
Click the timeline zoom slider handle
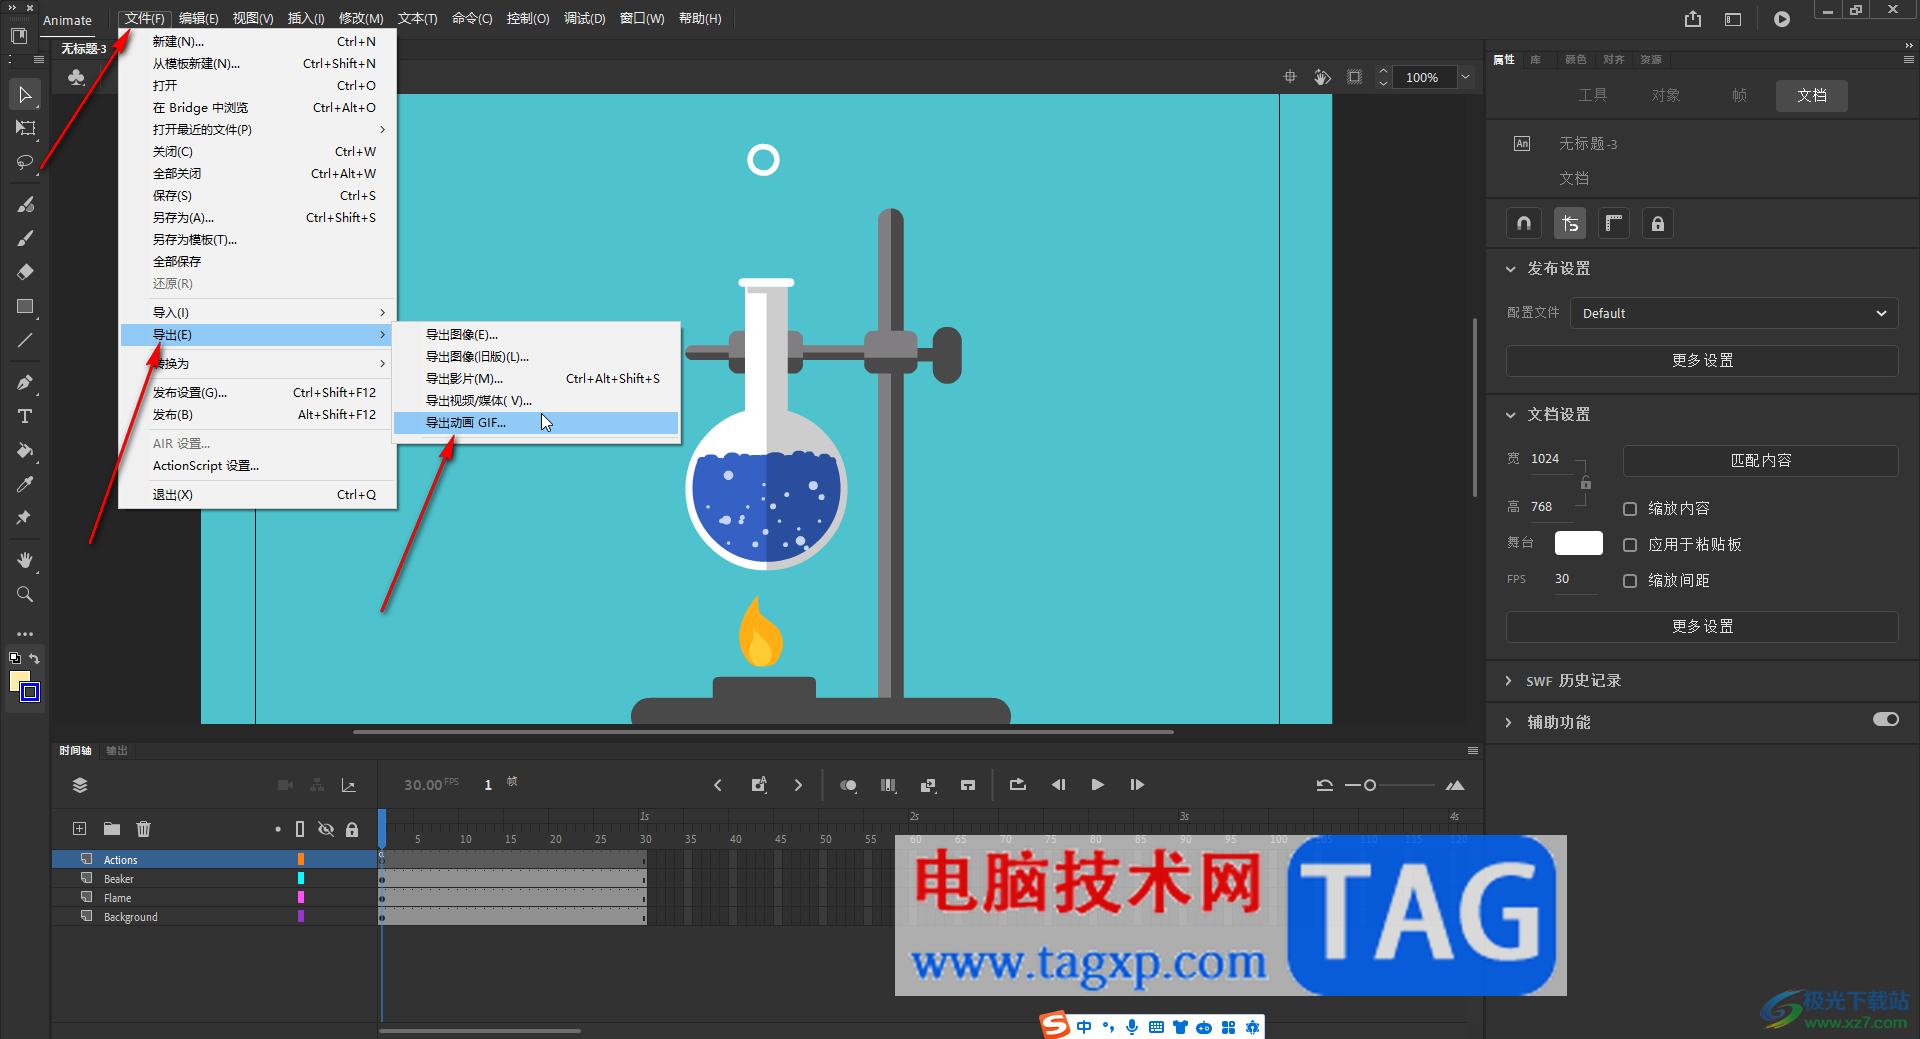pyautogui.click(x=1370, y=785)
